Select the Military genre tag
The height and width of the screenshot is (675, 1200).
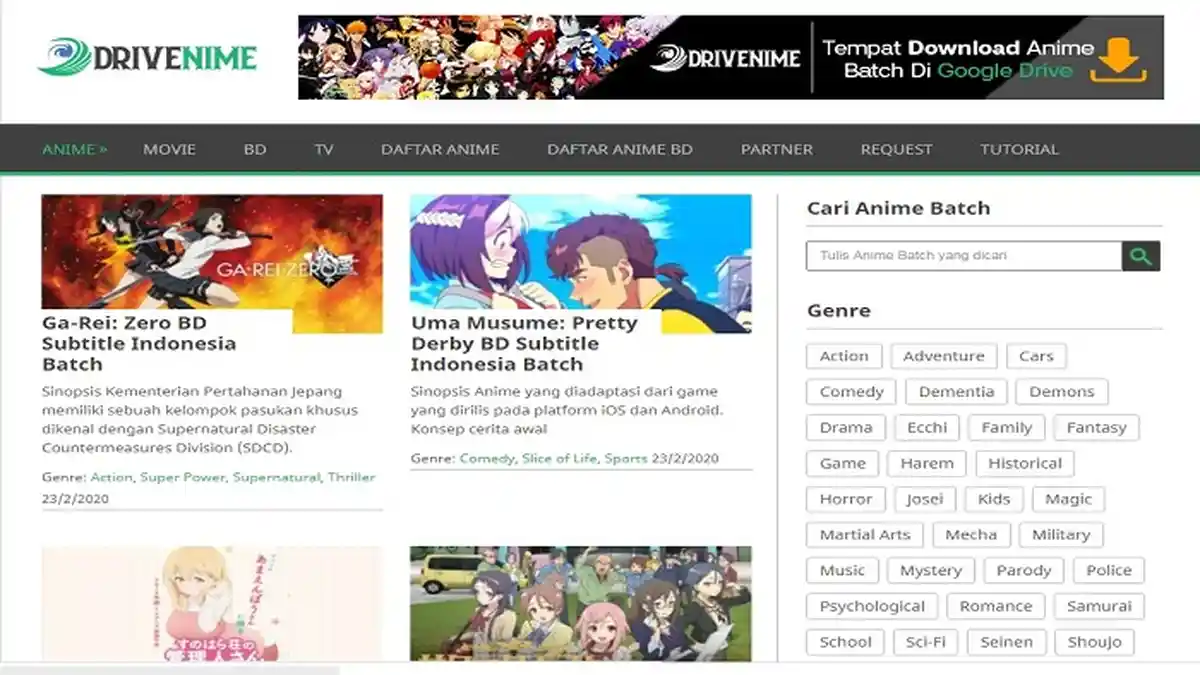(x=1061, y=535)
